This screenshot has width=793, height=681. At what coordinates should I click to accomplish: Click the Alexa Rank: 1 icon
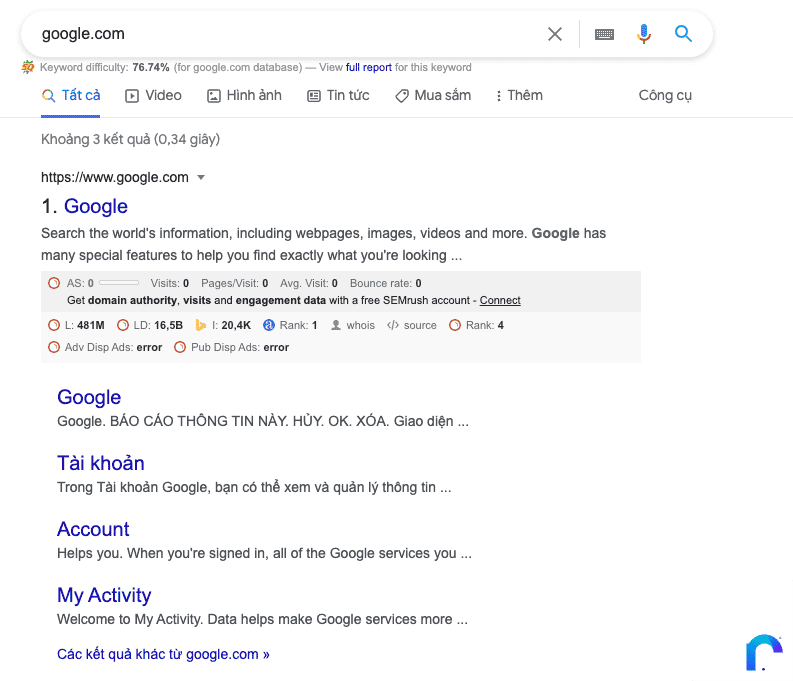tap(269, 325)
